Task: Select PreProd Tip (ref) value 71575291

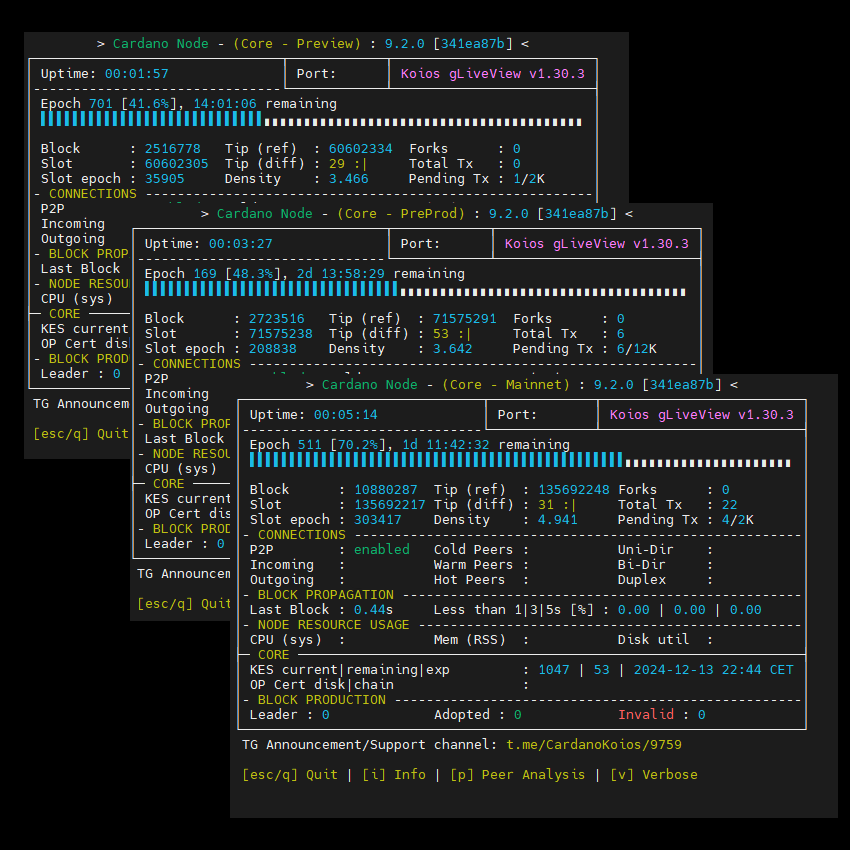Action: coord(465,319)
